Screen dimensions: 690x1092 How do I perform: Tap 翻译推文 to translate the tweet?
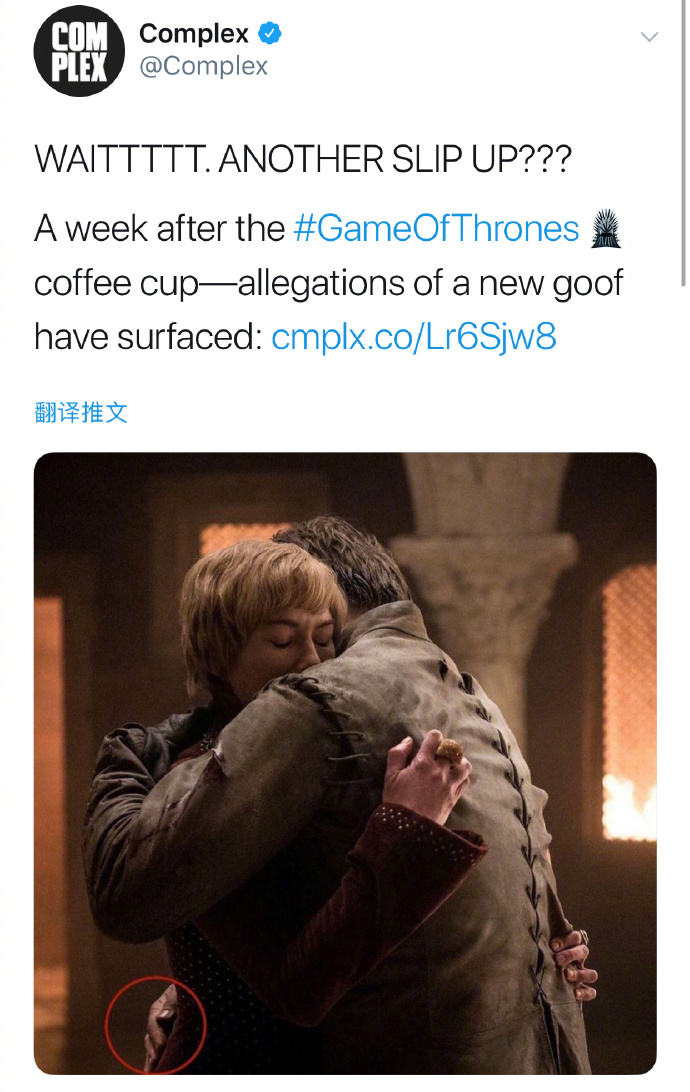pyautogui.click(x=81, y=412)
